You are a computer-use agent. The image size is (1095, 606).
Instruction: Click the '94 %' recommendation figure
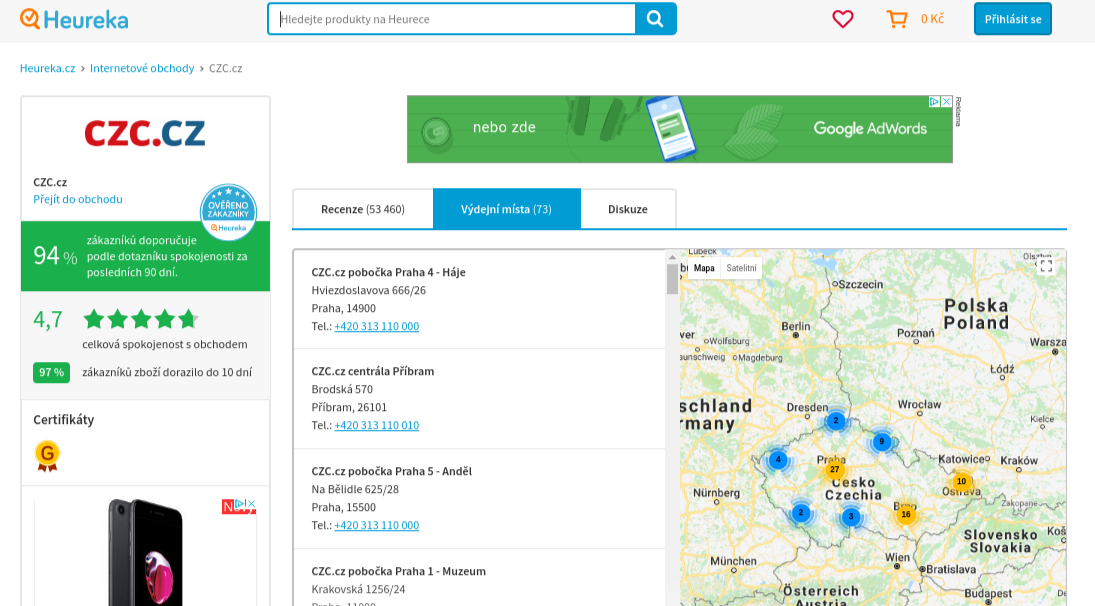click(55, 256)
